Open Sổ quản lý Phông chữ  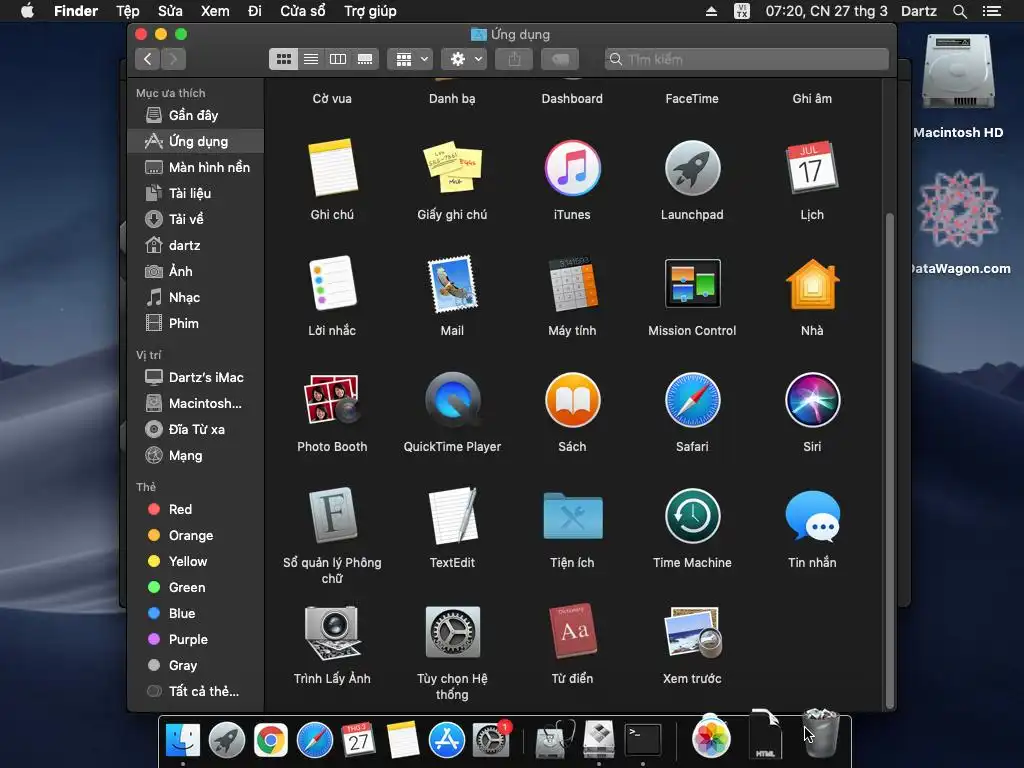tap(332, 515)
